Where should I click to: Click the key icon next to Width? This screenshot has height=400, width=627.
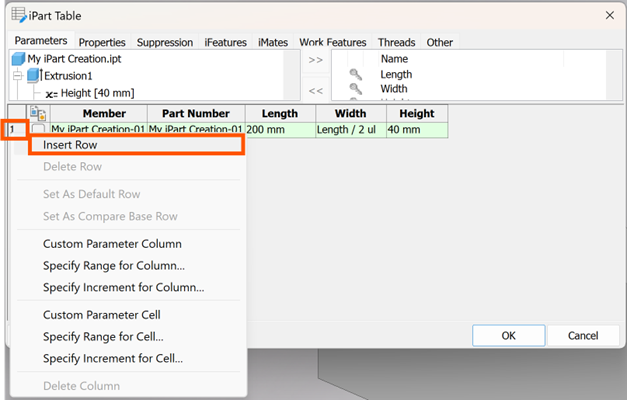354,90
